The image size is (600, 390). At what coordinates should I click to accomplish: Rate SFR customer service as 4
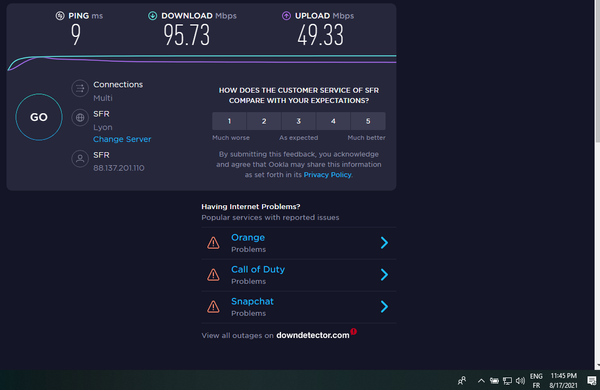333,121
